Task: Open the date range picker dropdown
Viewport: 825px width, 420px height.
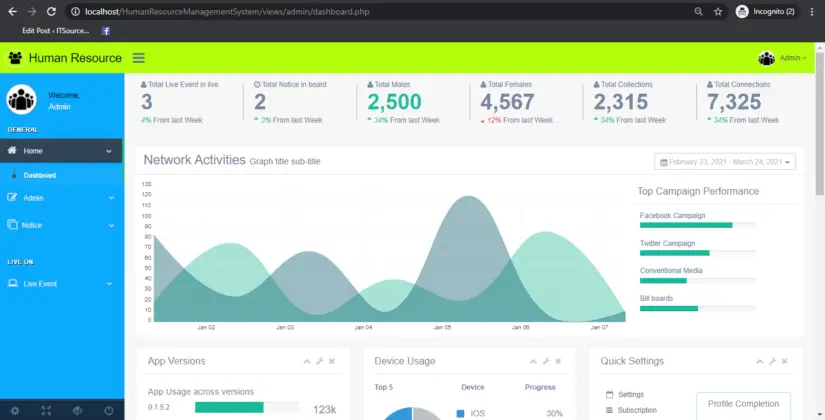Action: [x=725, y=162]
